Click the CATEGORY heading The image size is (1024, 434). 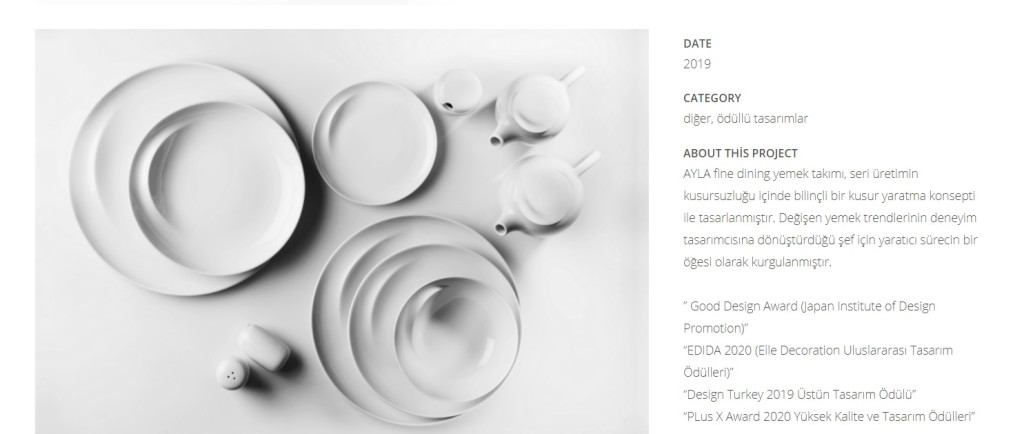click(x=712, y=98)
